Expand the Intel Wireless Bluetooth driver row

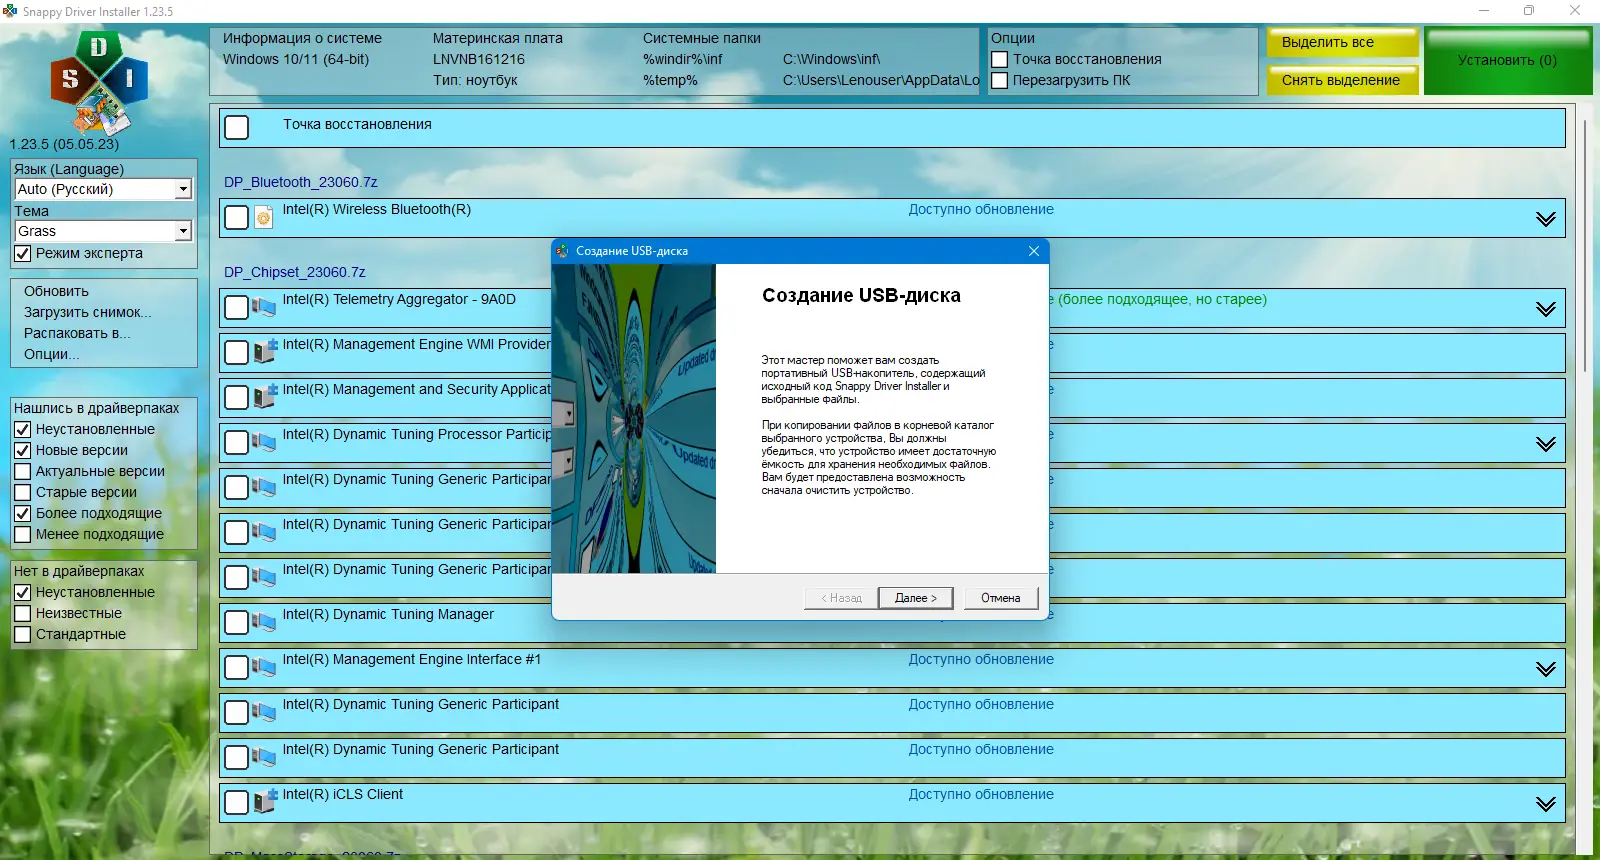(x=1546, y=219)
